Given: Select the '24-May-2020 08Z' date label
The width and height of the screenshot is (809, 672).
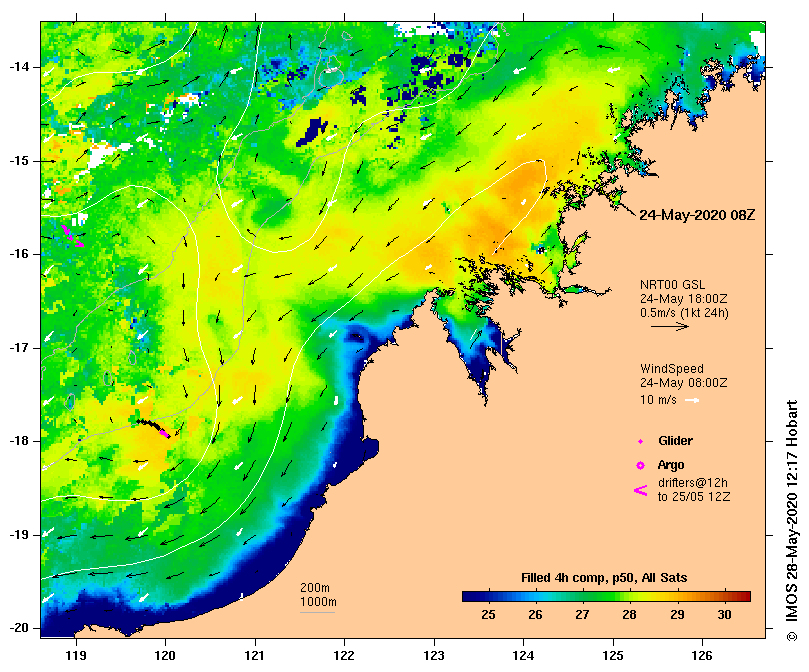Looking at the screenshot, I should click(x=697, y=215).
